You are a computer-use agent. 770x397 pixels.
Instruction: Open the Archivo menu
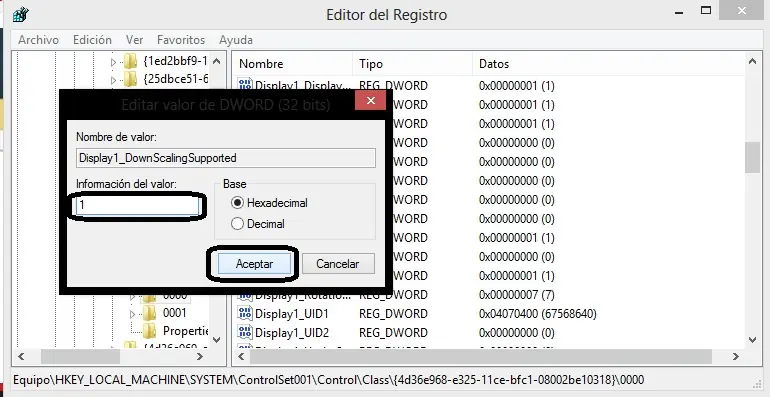[38, 40]
